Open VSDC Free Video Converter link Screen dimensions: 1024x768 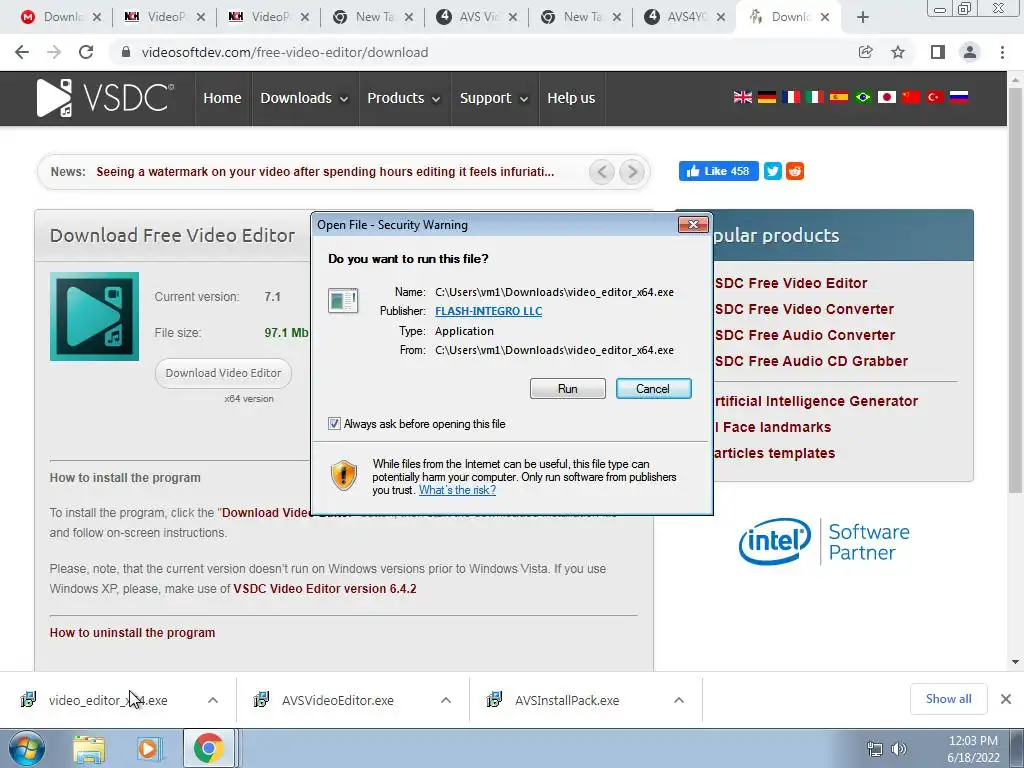click(804, 309)
